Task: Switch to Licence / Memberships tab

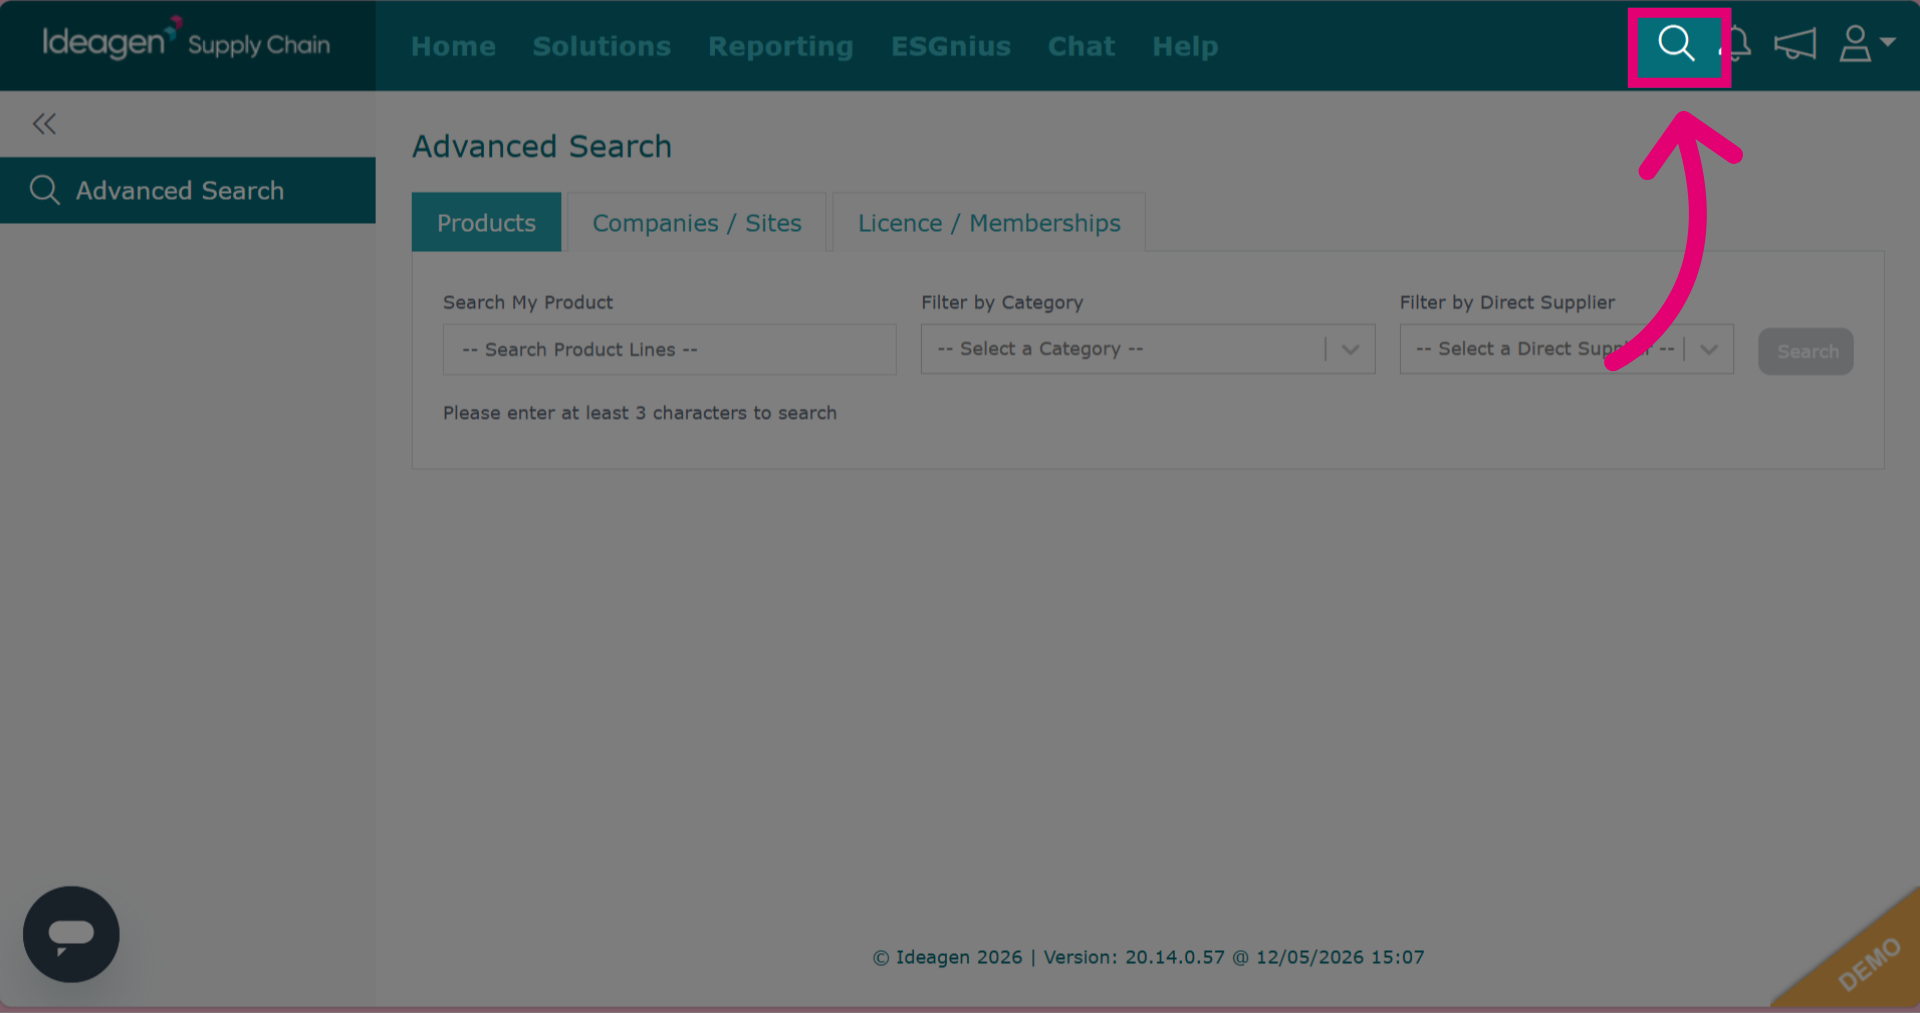Action: tap(989, 222)
